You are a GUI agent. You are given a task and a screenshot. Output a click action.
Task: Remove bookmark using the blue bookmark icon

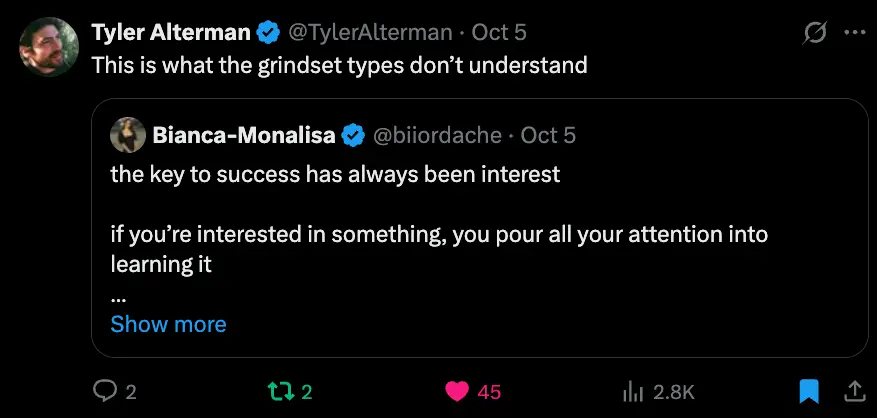pos(809,392)
